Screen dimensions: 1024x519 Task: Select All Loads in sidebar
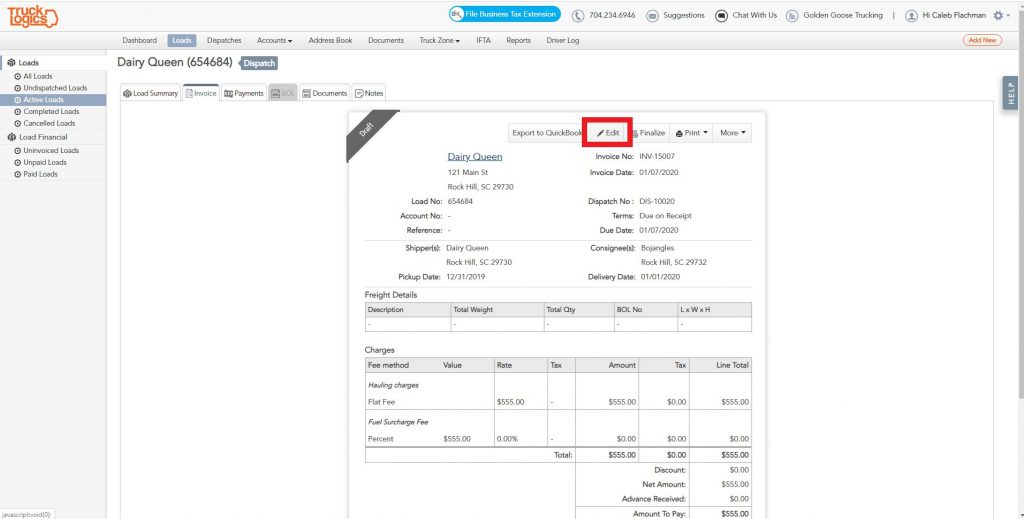point(38,76)
